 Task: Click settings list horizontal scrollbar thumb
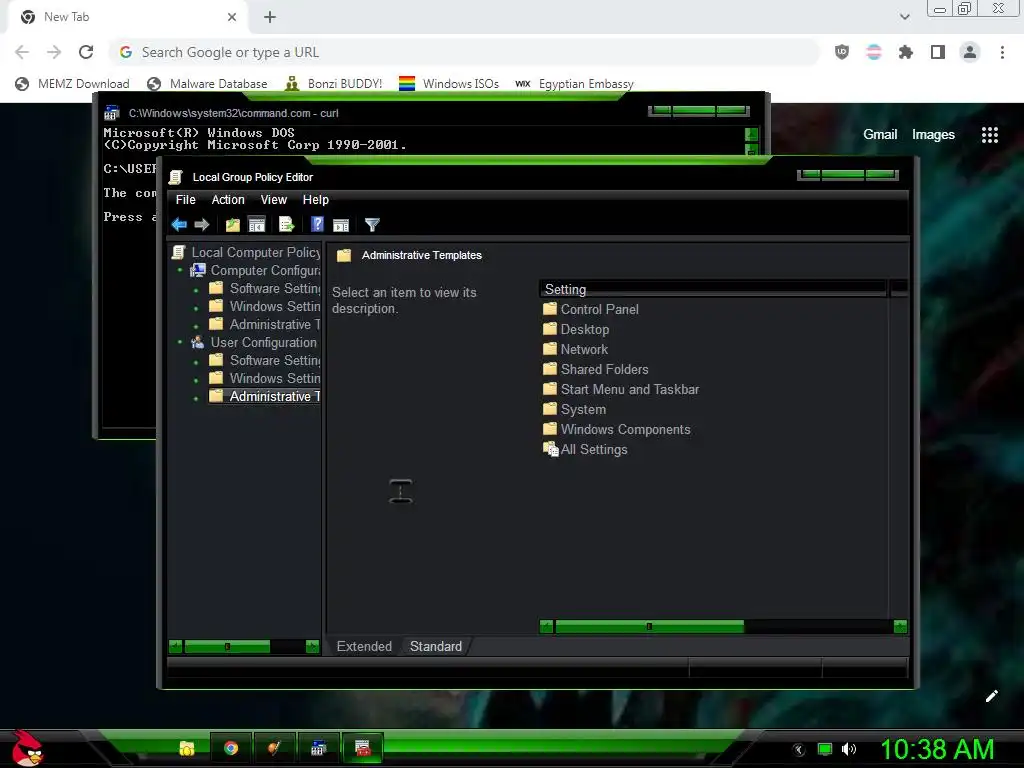pos(649,627)
